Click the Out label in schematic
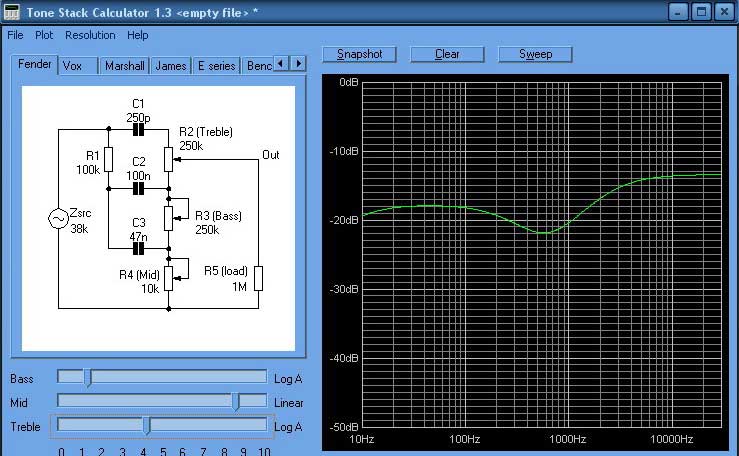 (x=271, y=155)
